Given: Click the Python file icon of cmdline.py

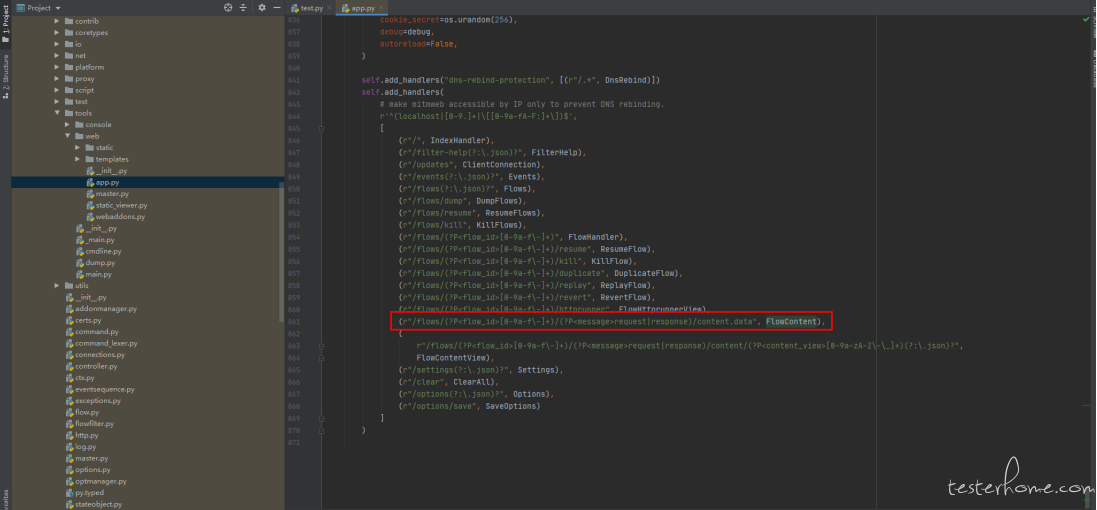Looking at the screenshot, I should pos(80,251).
